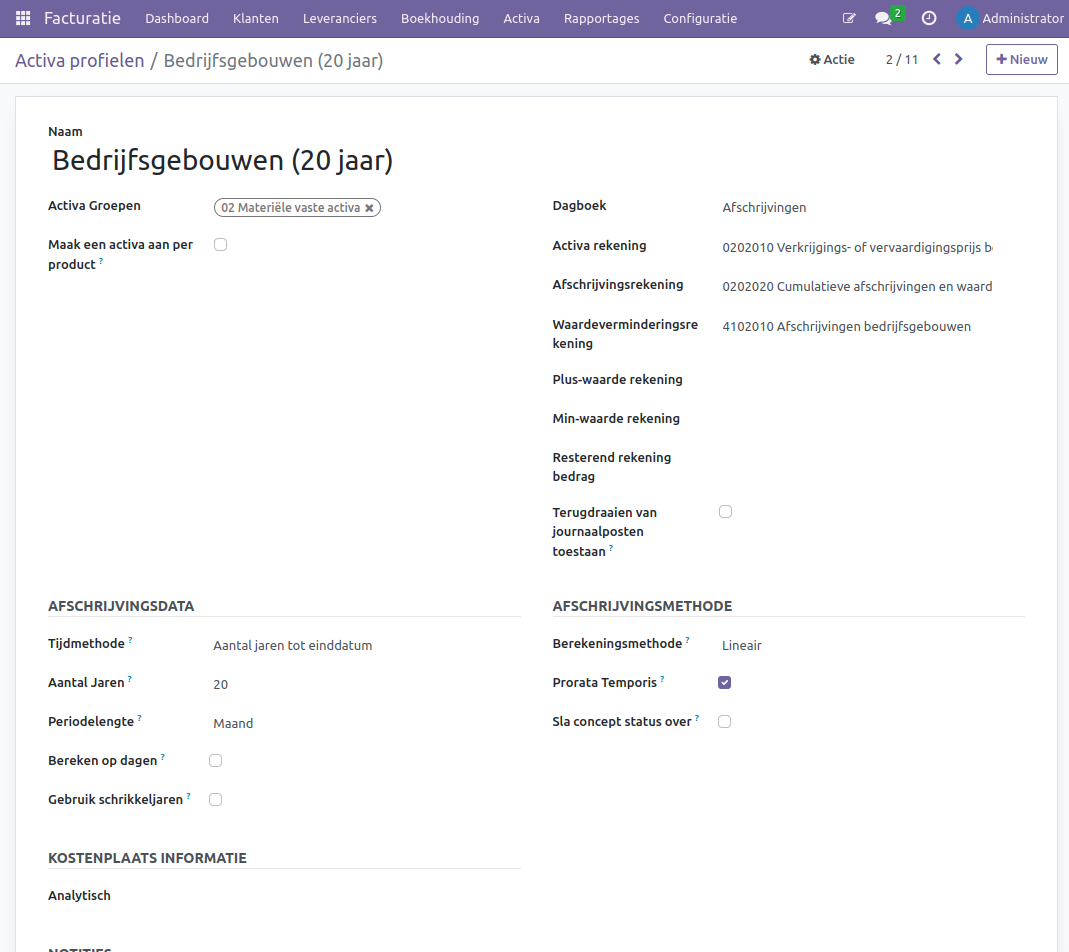Click the Nieuw button
The width and height of the screenshot is (1069, 952).
point(1021,59)
